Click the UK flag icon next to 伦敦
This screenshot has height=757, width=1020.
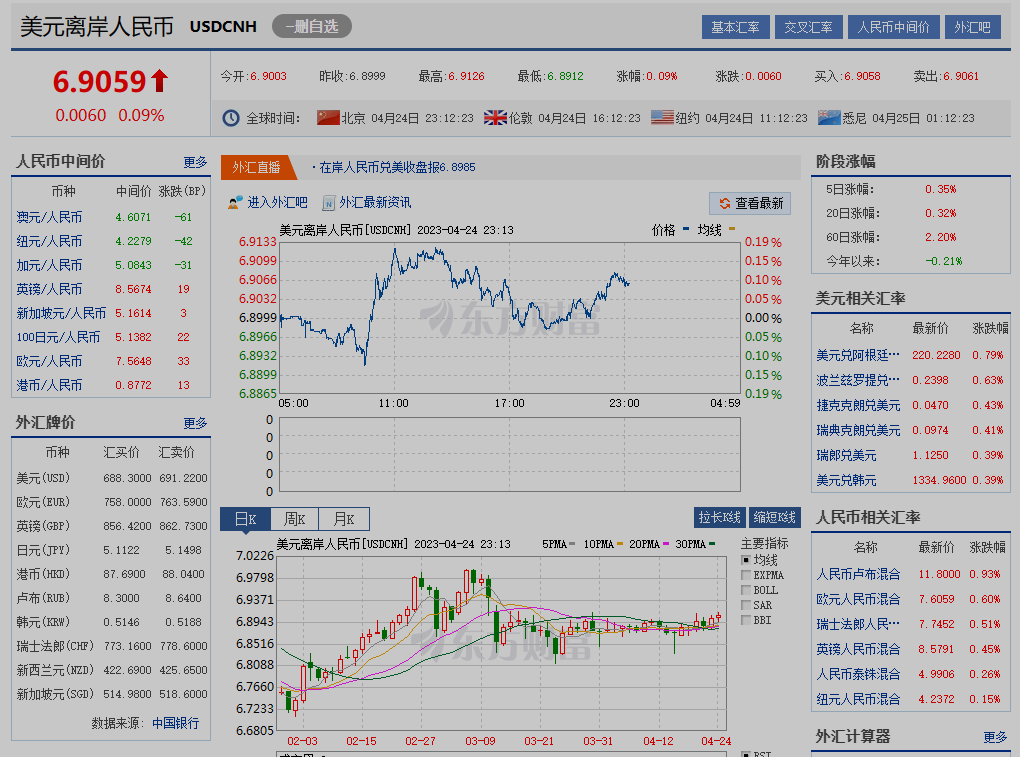click(x=495, y=117)
